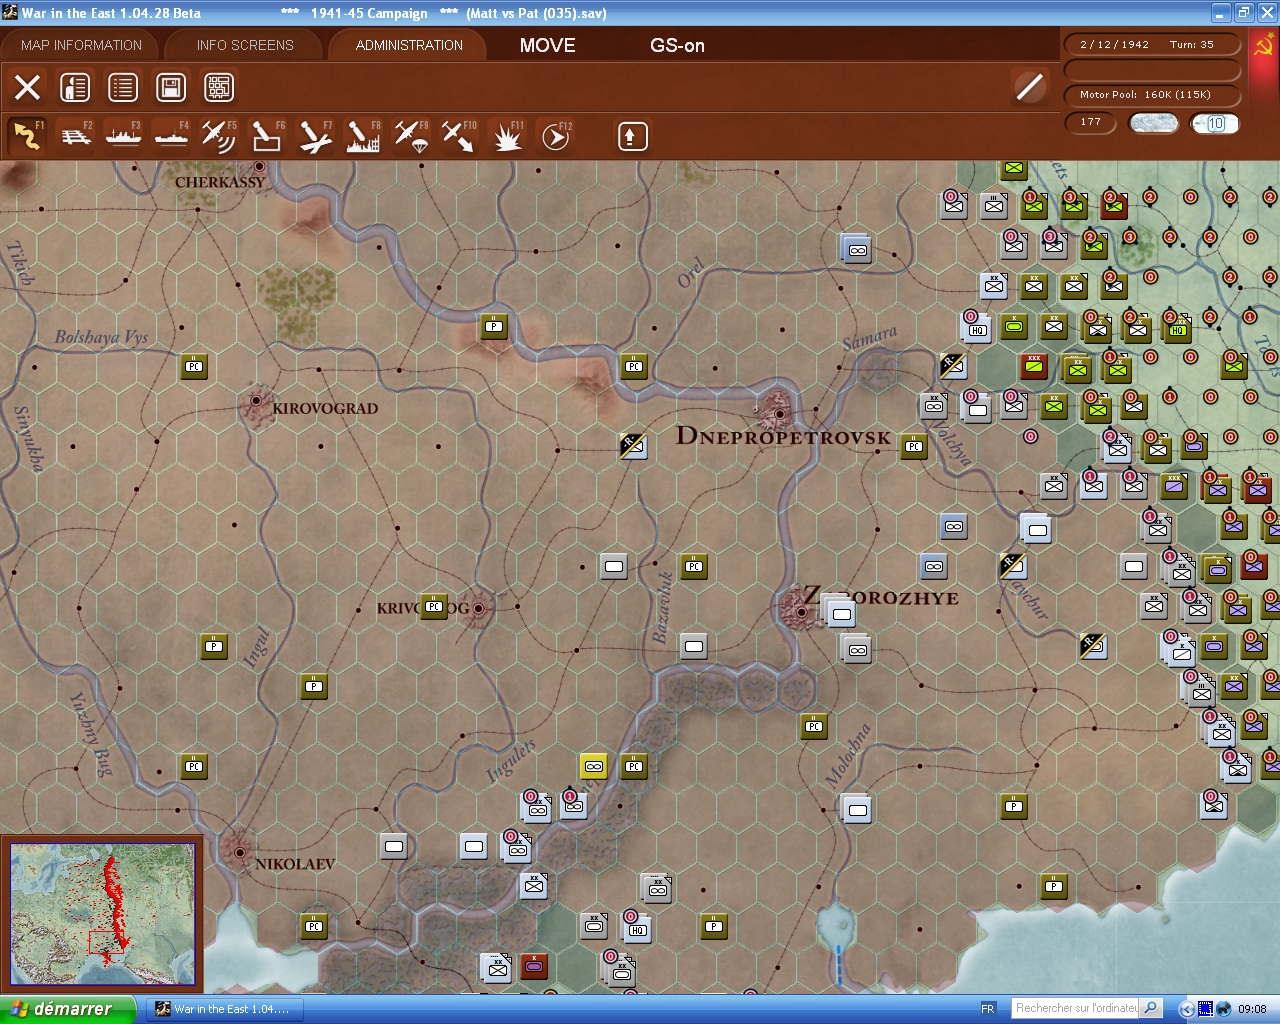Select the F5 air reconnaissance mode icon
Image resolution: width=1280 pixels, height=1024 pixels.
click(219, 136)
